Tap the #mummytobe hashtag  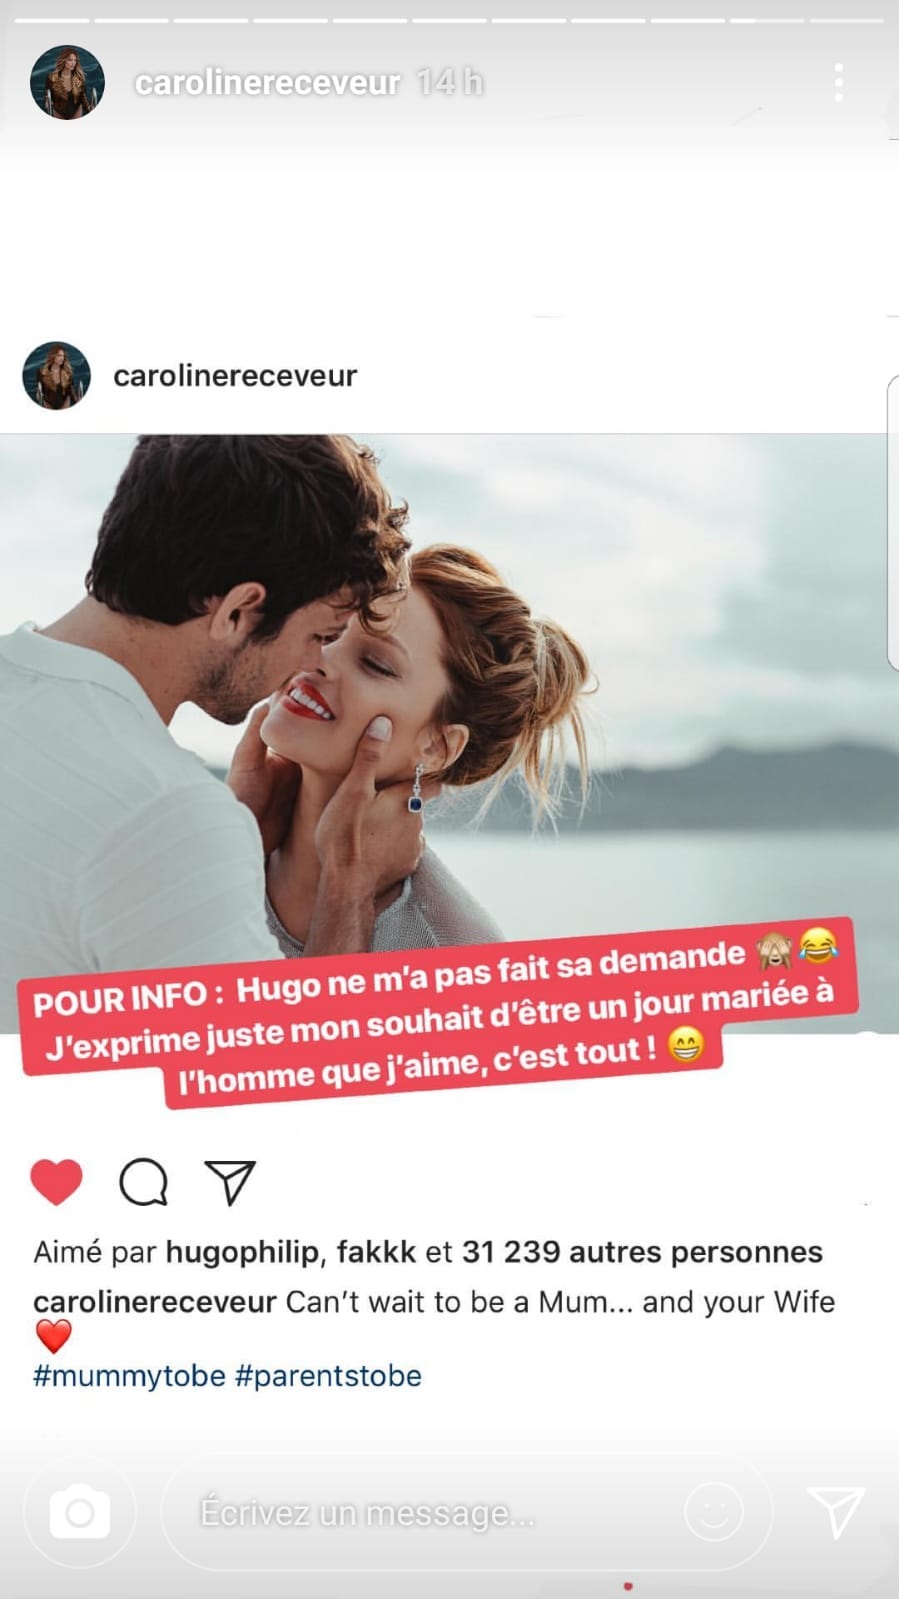point(129,1376)
